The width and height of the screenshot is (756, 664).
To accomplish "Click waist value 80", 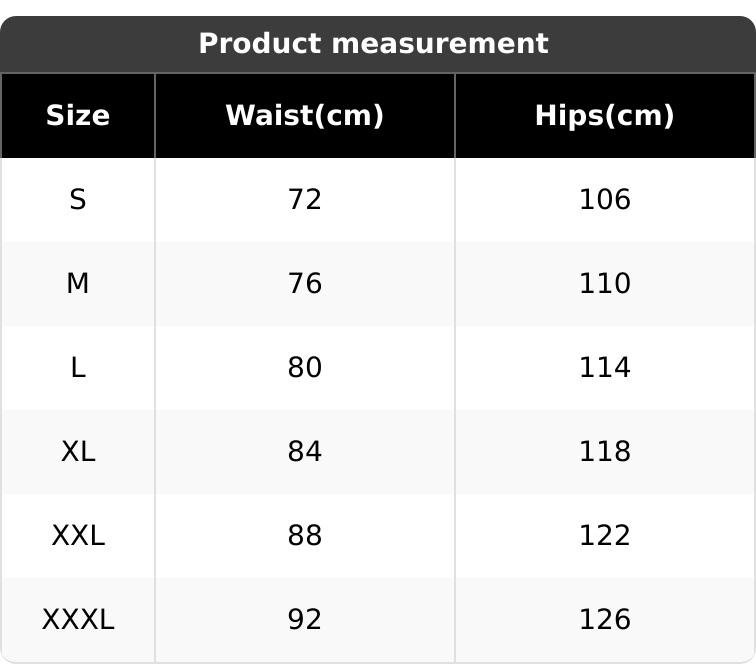I will pyautogui.click(x=305, y=368).
